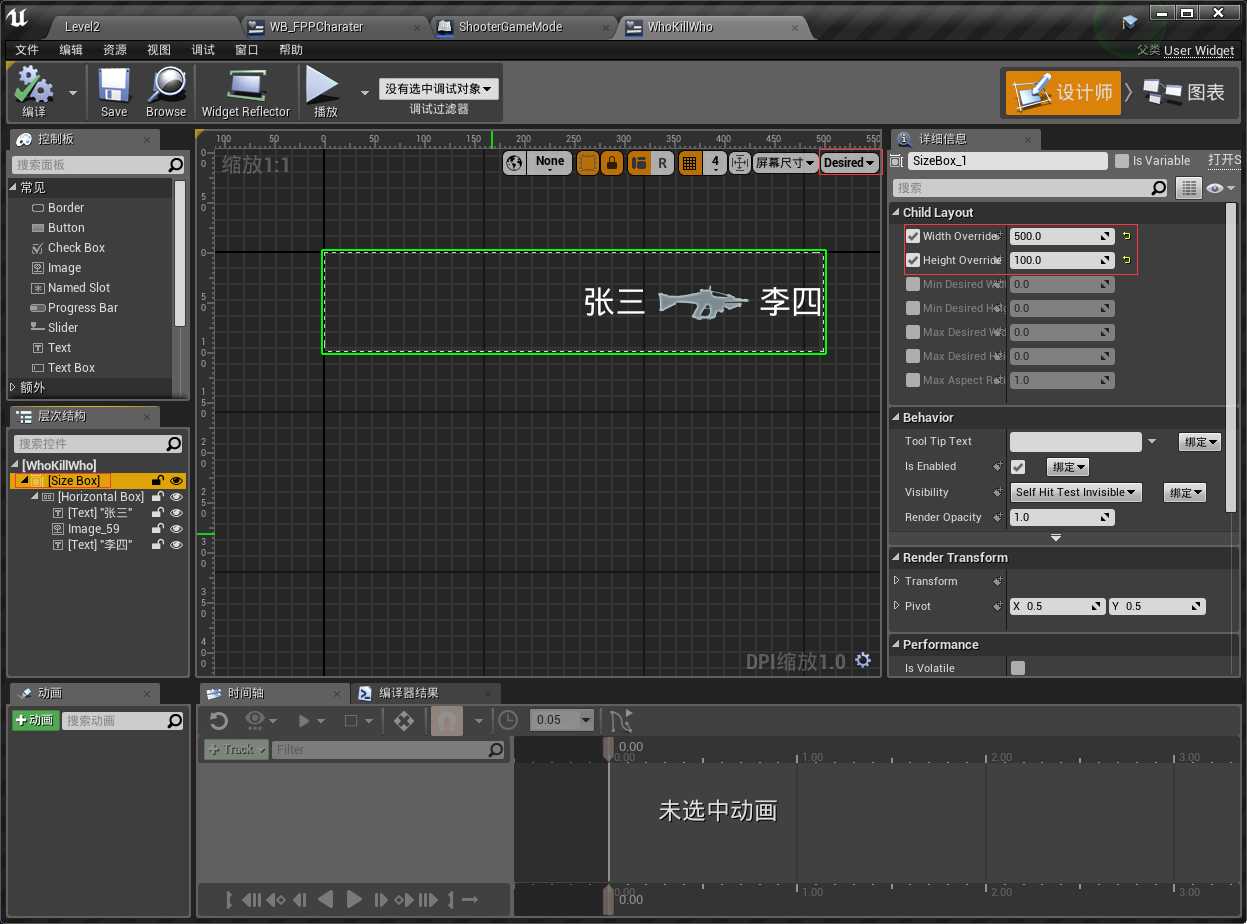Open the None culture dropdown in viewport
This screenshot has width=1247, height=924.
(550, 163)
